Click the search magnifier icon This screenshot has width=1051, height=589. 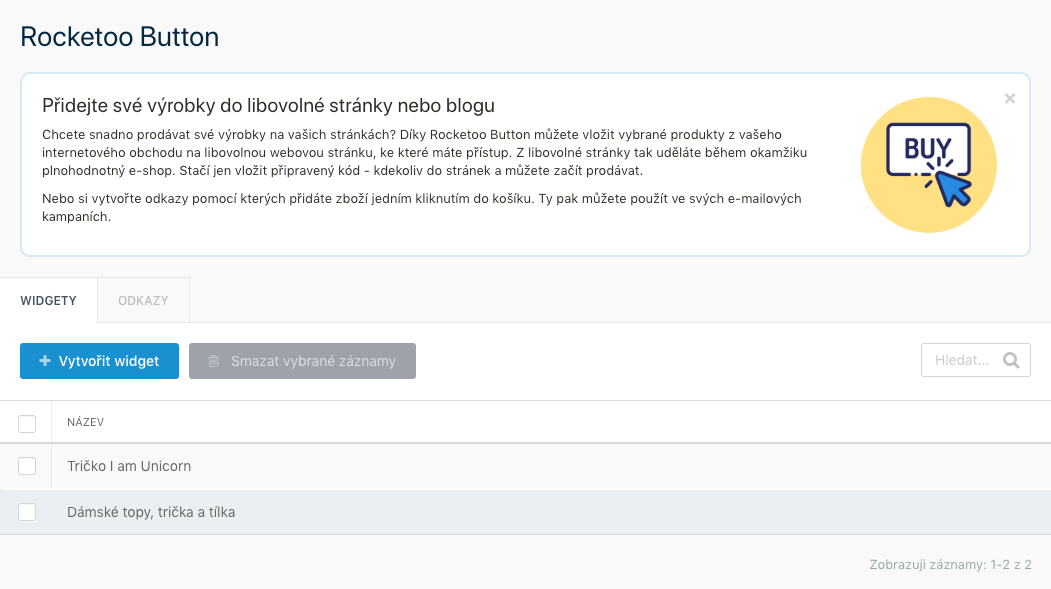tap(1011, 361)
